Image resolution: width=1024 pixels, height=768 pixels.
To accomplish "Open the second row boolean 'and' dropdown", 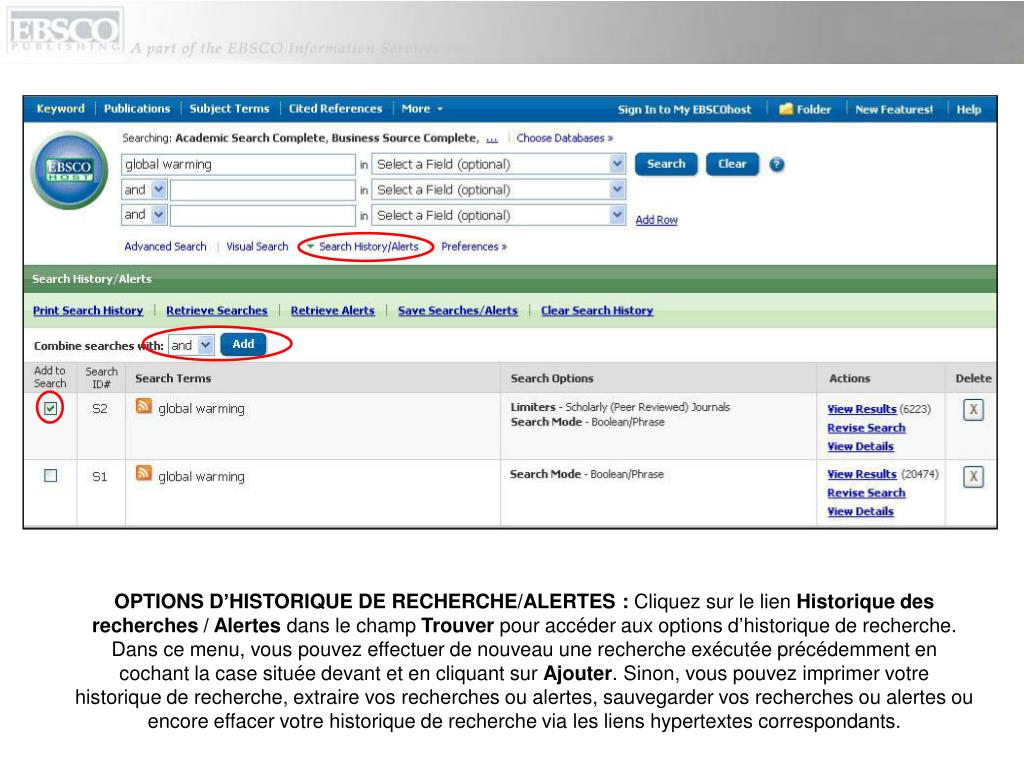I will tap(144, 190).
